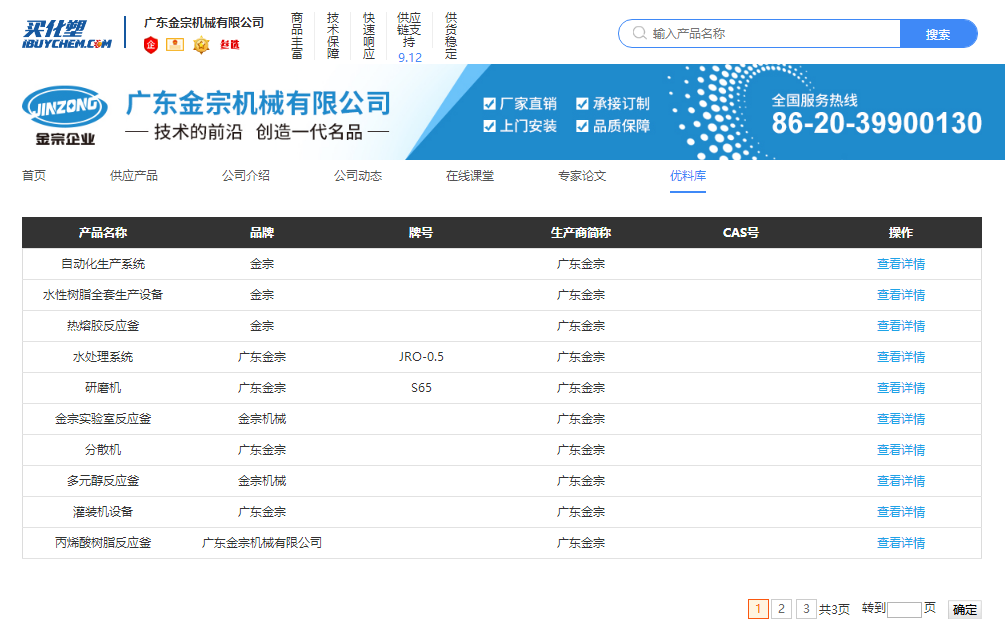Viewport: 1005px width, 627px height.
Task: Click the 牌号 column header
Action: pos(421,233)
